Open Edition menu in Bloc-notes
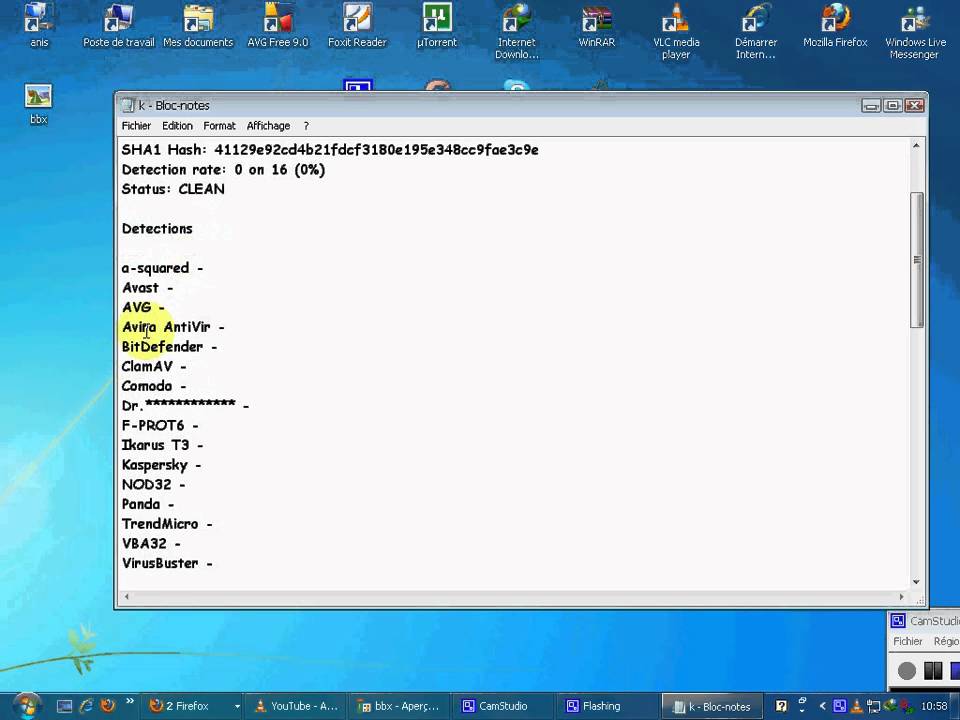Screen dimensions: 960x720 [177, 126]
